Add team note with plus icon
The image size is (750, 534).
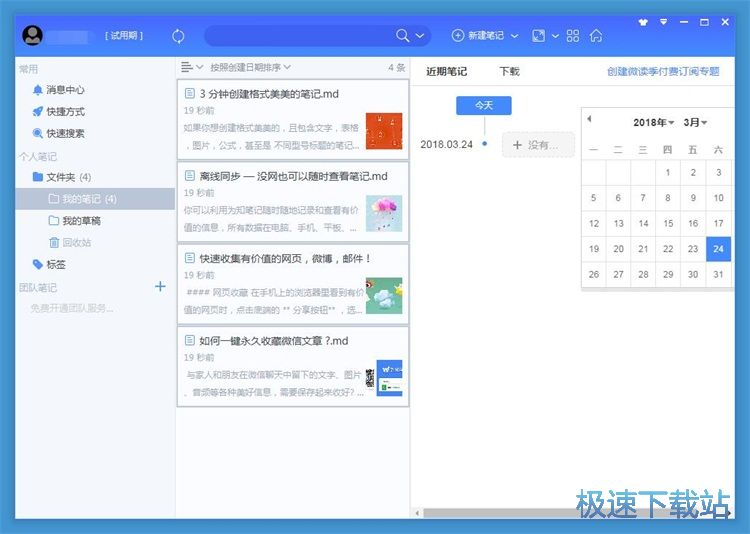160,287
